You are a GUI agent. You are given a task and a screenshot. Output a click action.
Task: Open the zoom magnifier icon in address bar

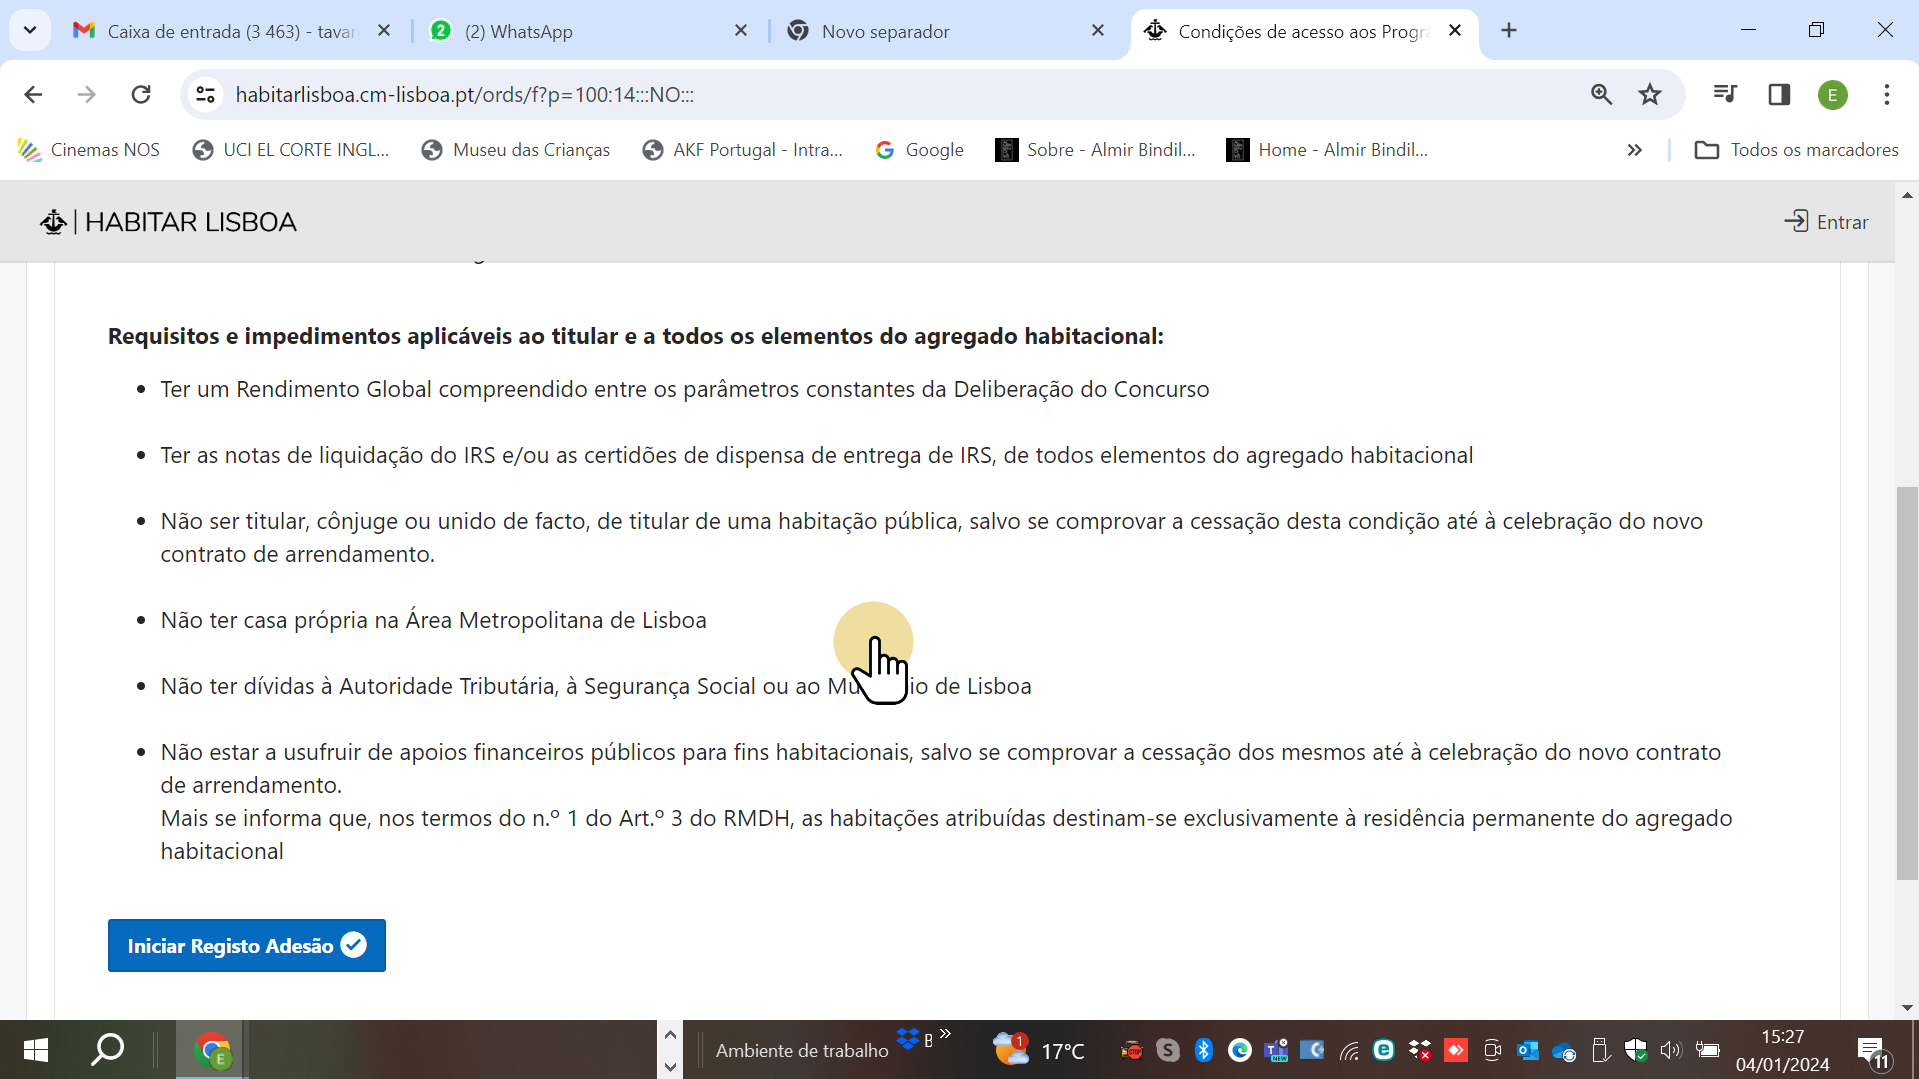pyautogui.click(x=1601, y=95)
